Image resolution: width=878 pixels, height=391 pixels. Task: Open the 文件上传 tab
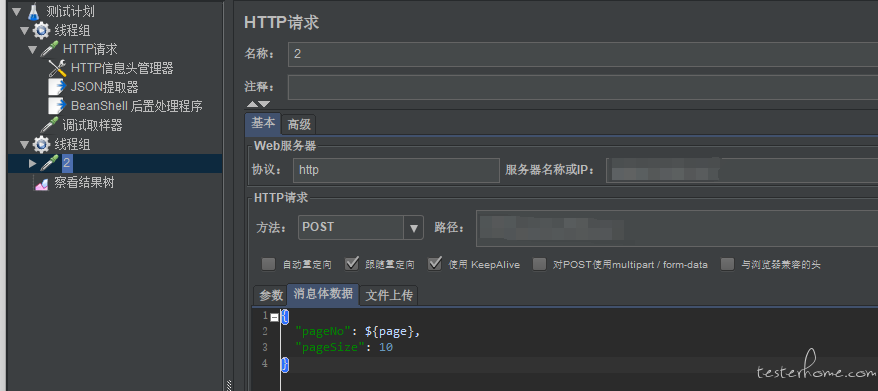(389, 295)
